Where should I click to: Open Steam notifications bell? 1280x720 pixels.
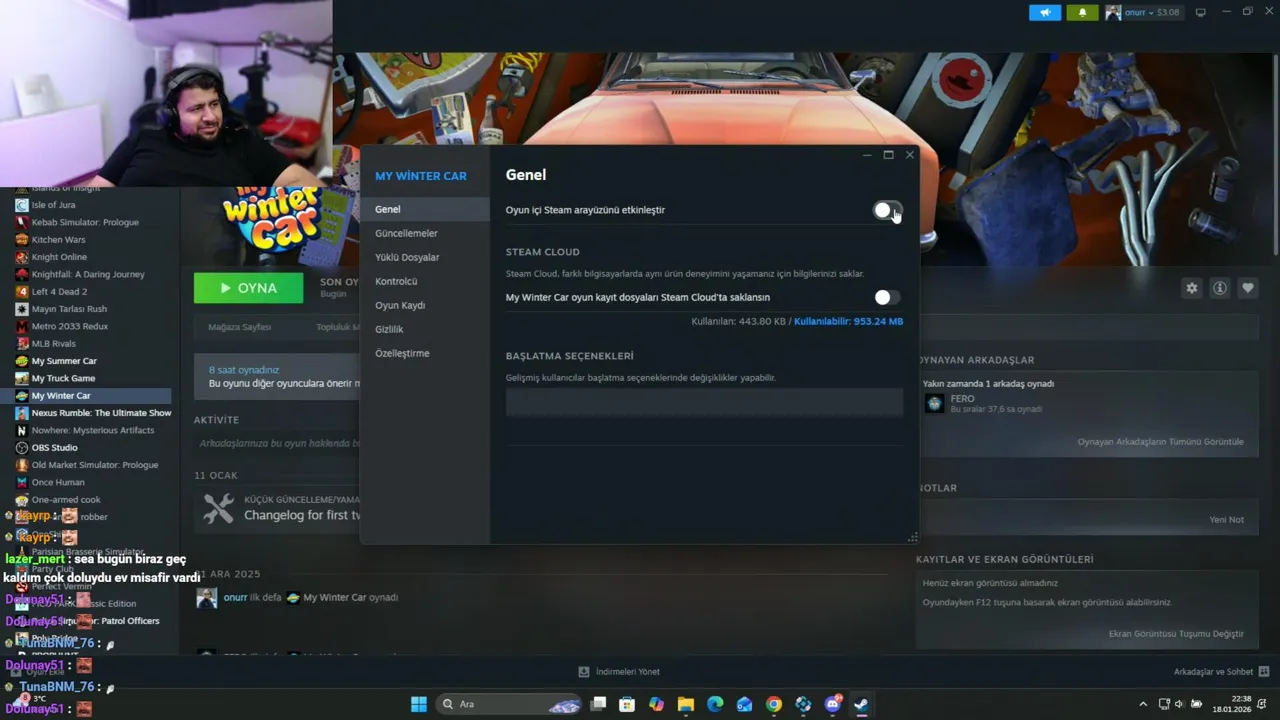point(1082,13)
